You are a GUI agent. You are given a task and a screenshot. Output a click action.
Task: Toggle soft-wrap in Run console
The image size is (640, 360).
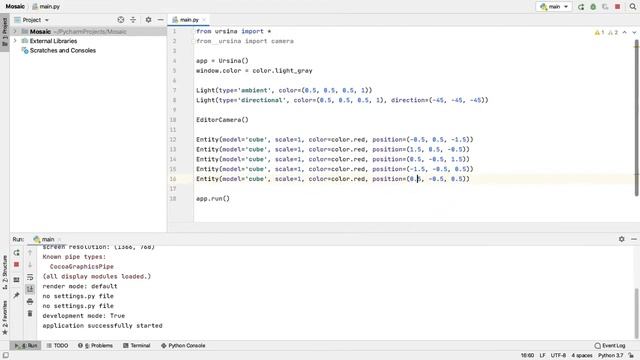click(30, 277)
